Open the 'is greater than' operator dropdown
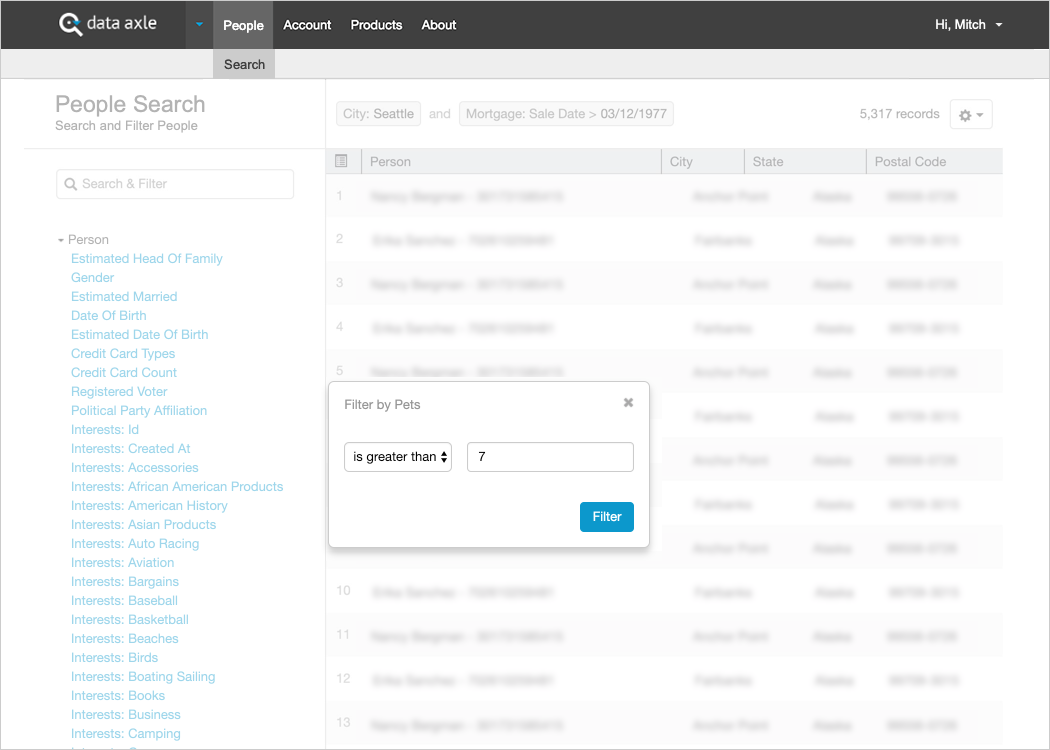The image size is (1050, 750). [x=398, y=457]
